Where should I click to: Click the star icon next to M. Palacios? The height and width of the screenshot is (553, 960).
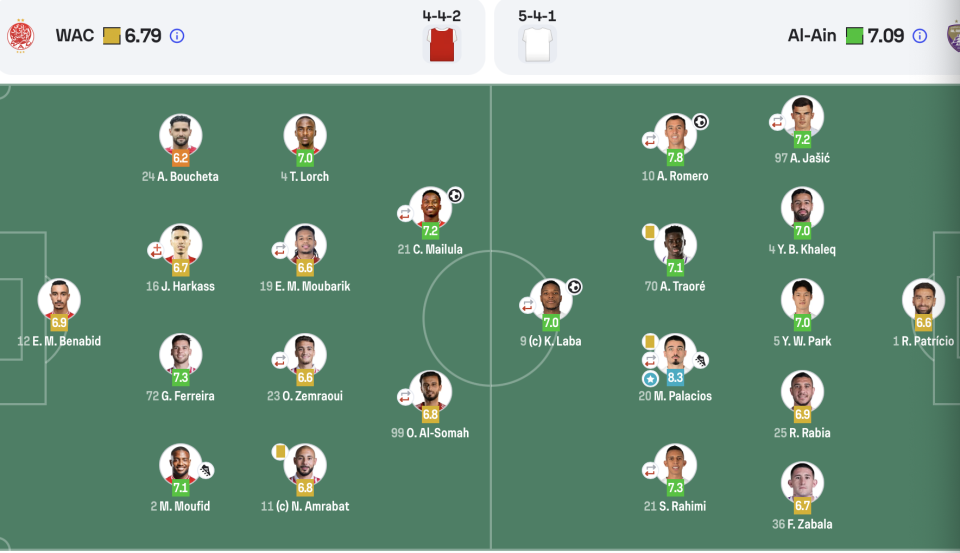pyautogui.click(x=650, y=379)
